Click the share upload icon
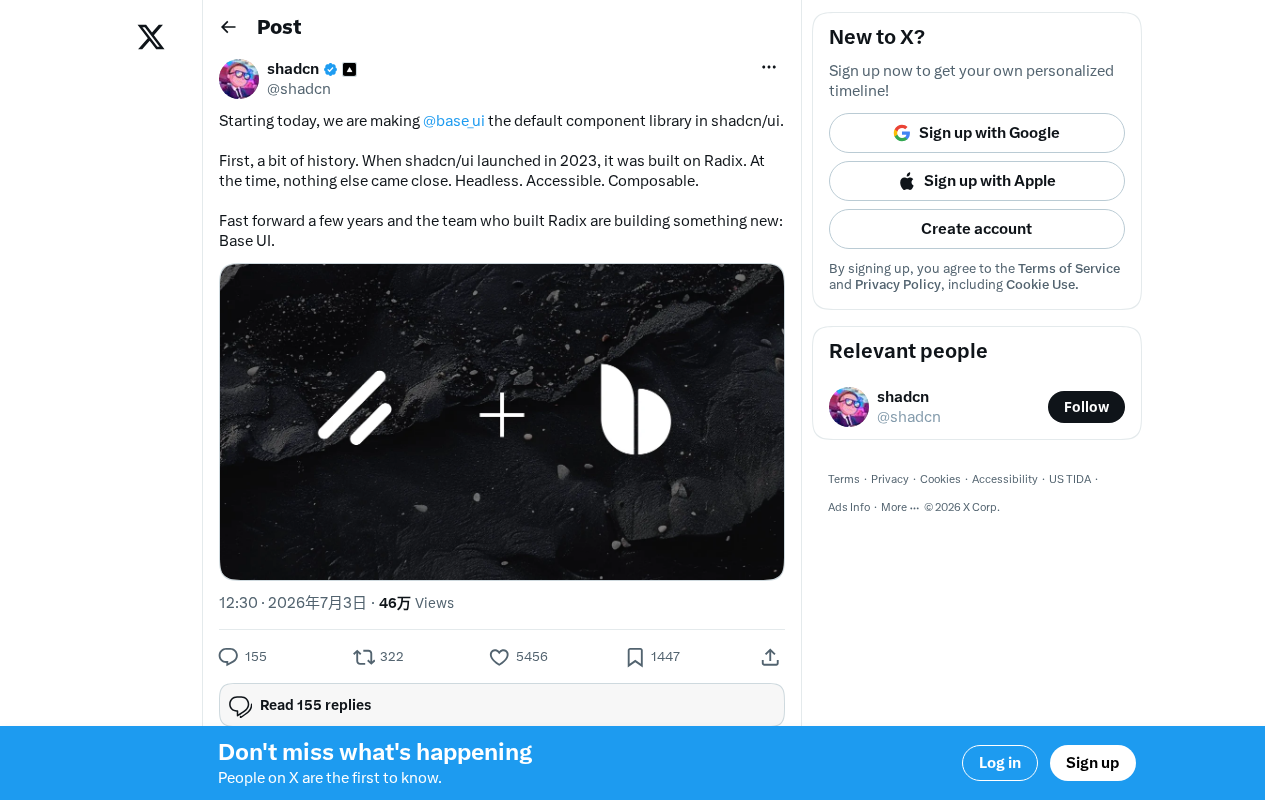 click(x=770, y=657)
